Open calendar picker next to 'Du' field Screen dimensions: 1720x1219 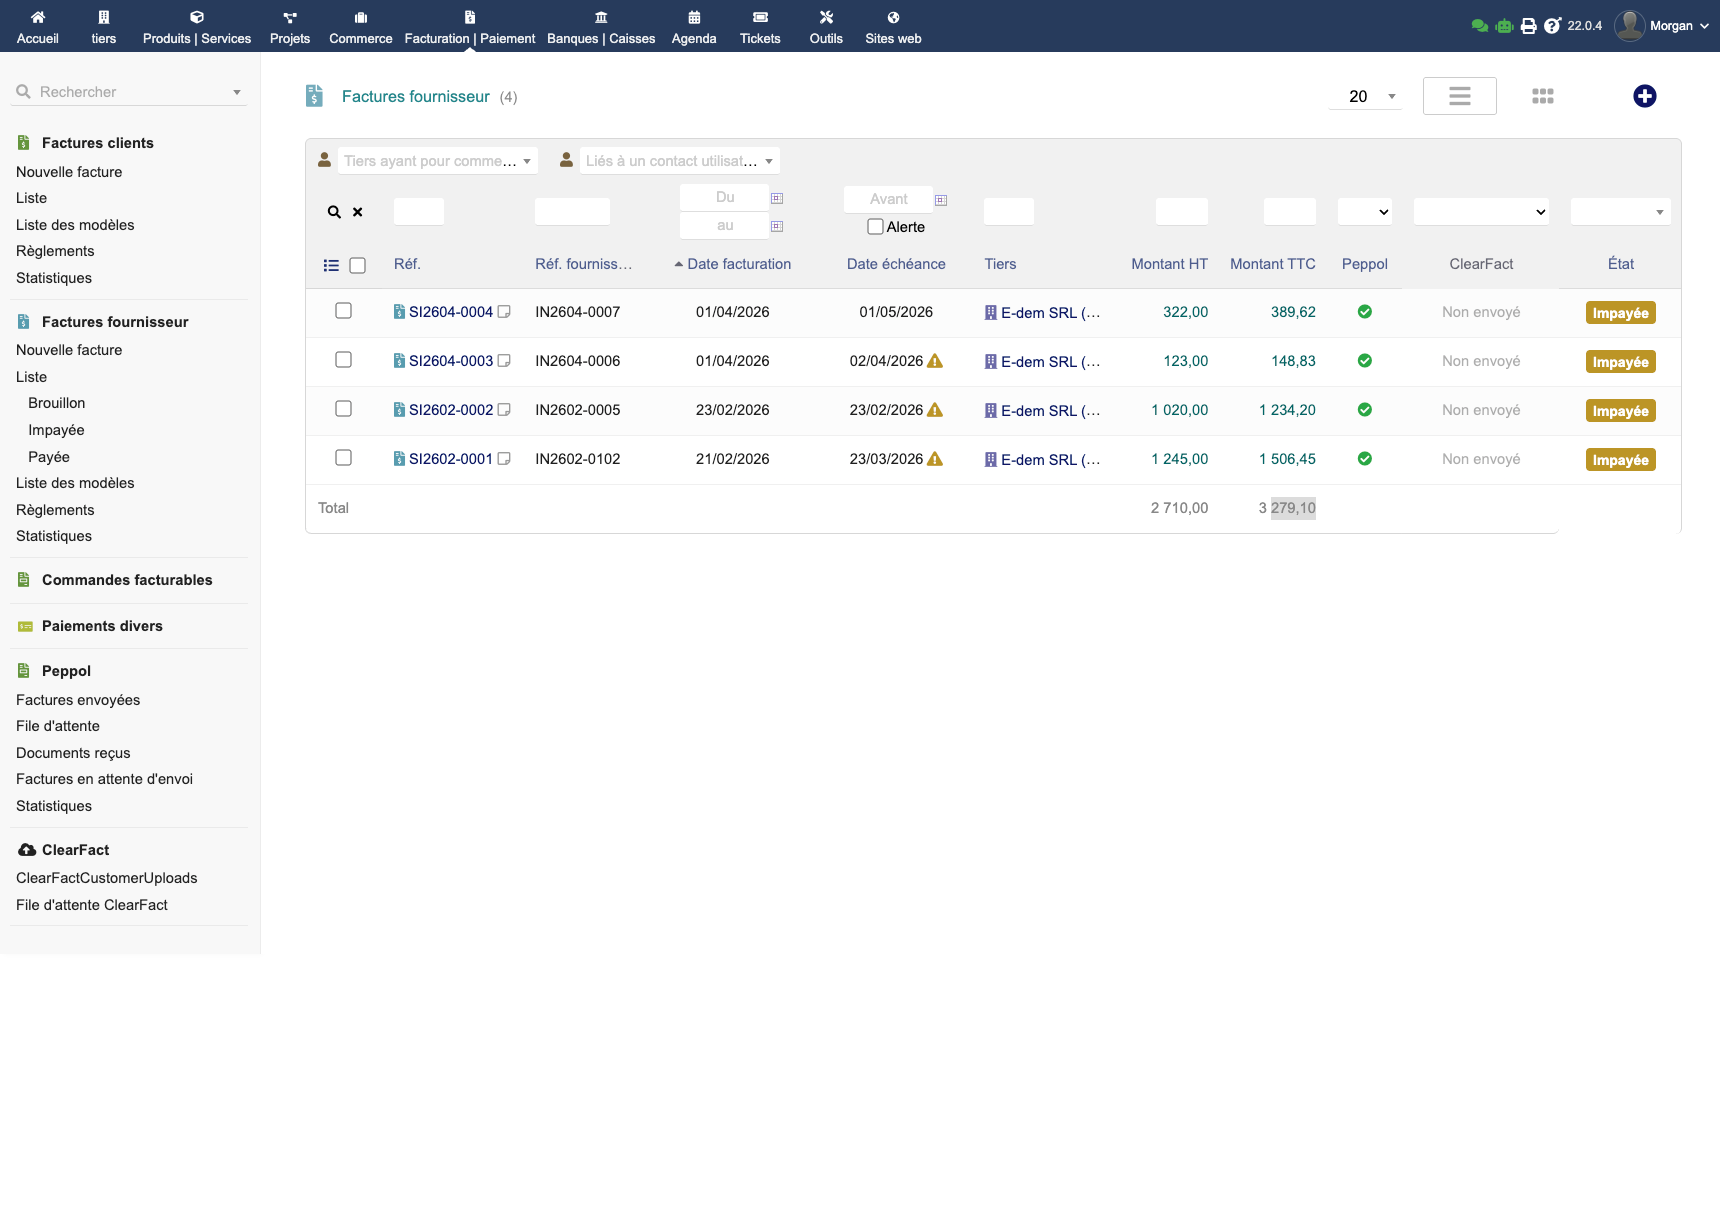coord(777,198)
